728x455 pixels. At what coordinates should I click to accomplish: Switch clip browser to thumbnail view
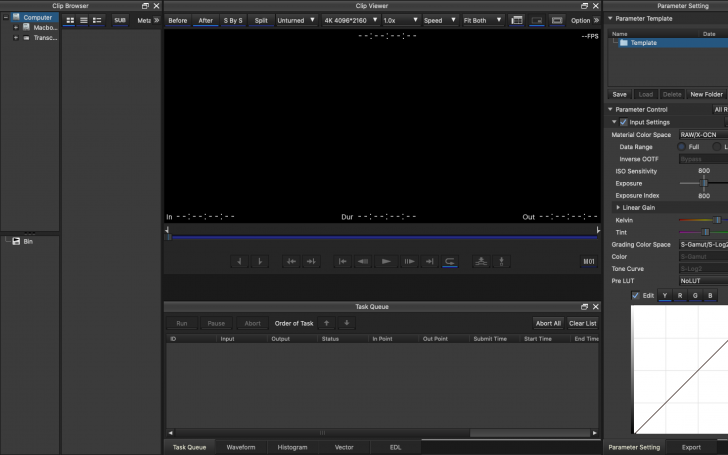coord(70,20)
